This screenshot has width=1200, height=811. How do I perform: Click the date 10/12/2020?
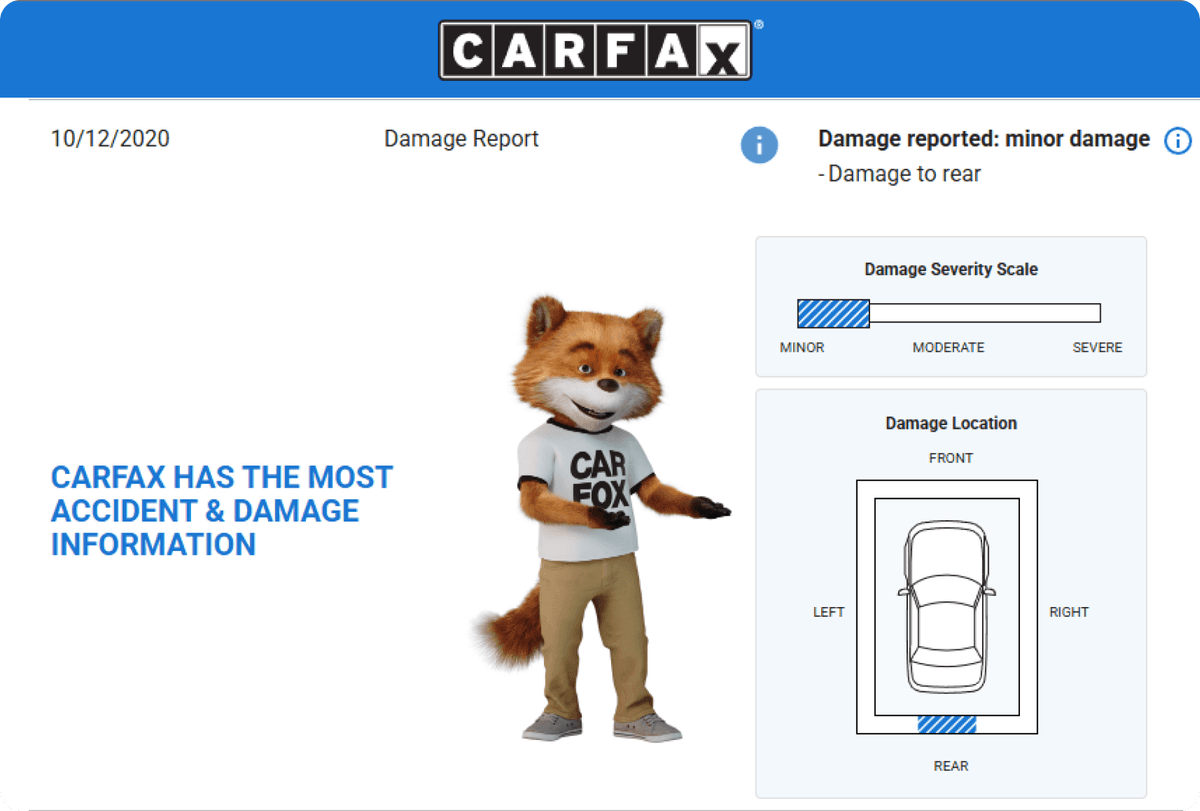110,139
